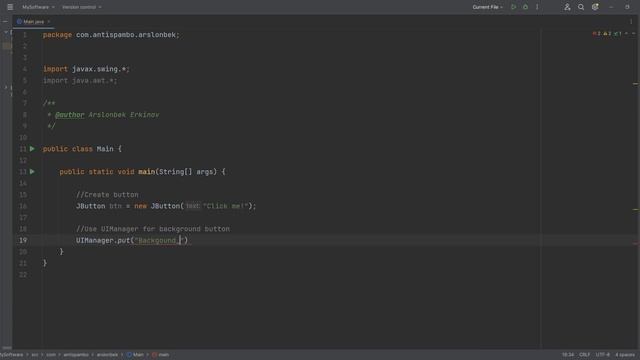The width and height of the screenshot is (640, 360).
Task: Click run gutter icon beside class Main
Action: [32, 149]
